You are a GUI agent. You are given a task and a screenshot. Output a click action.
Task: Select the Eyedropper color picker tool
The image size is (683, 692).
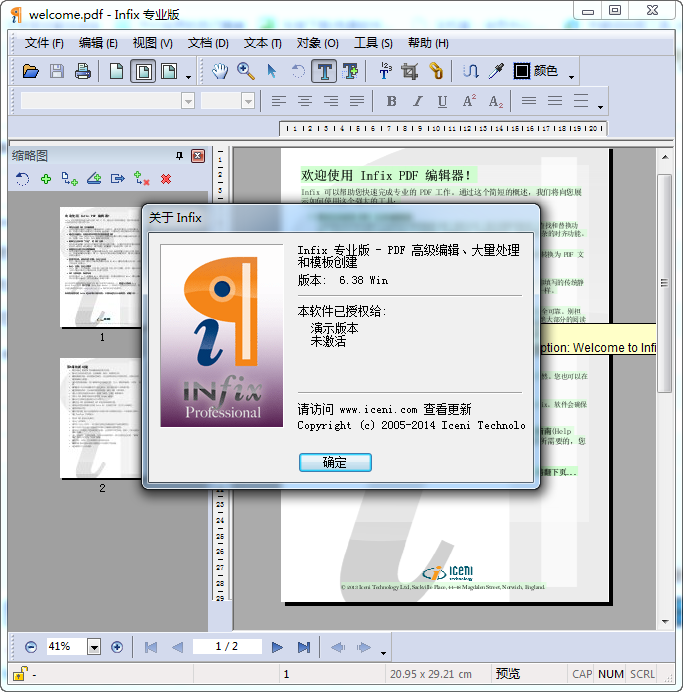click(496, 71)
